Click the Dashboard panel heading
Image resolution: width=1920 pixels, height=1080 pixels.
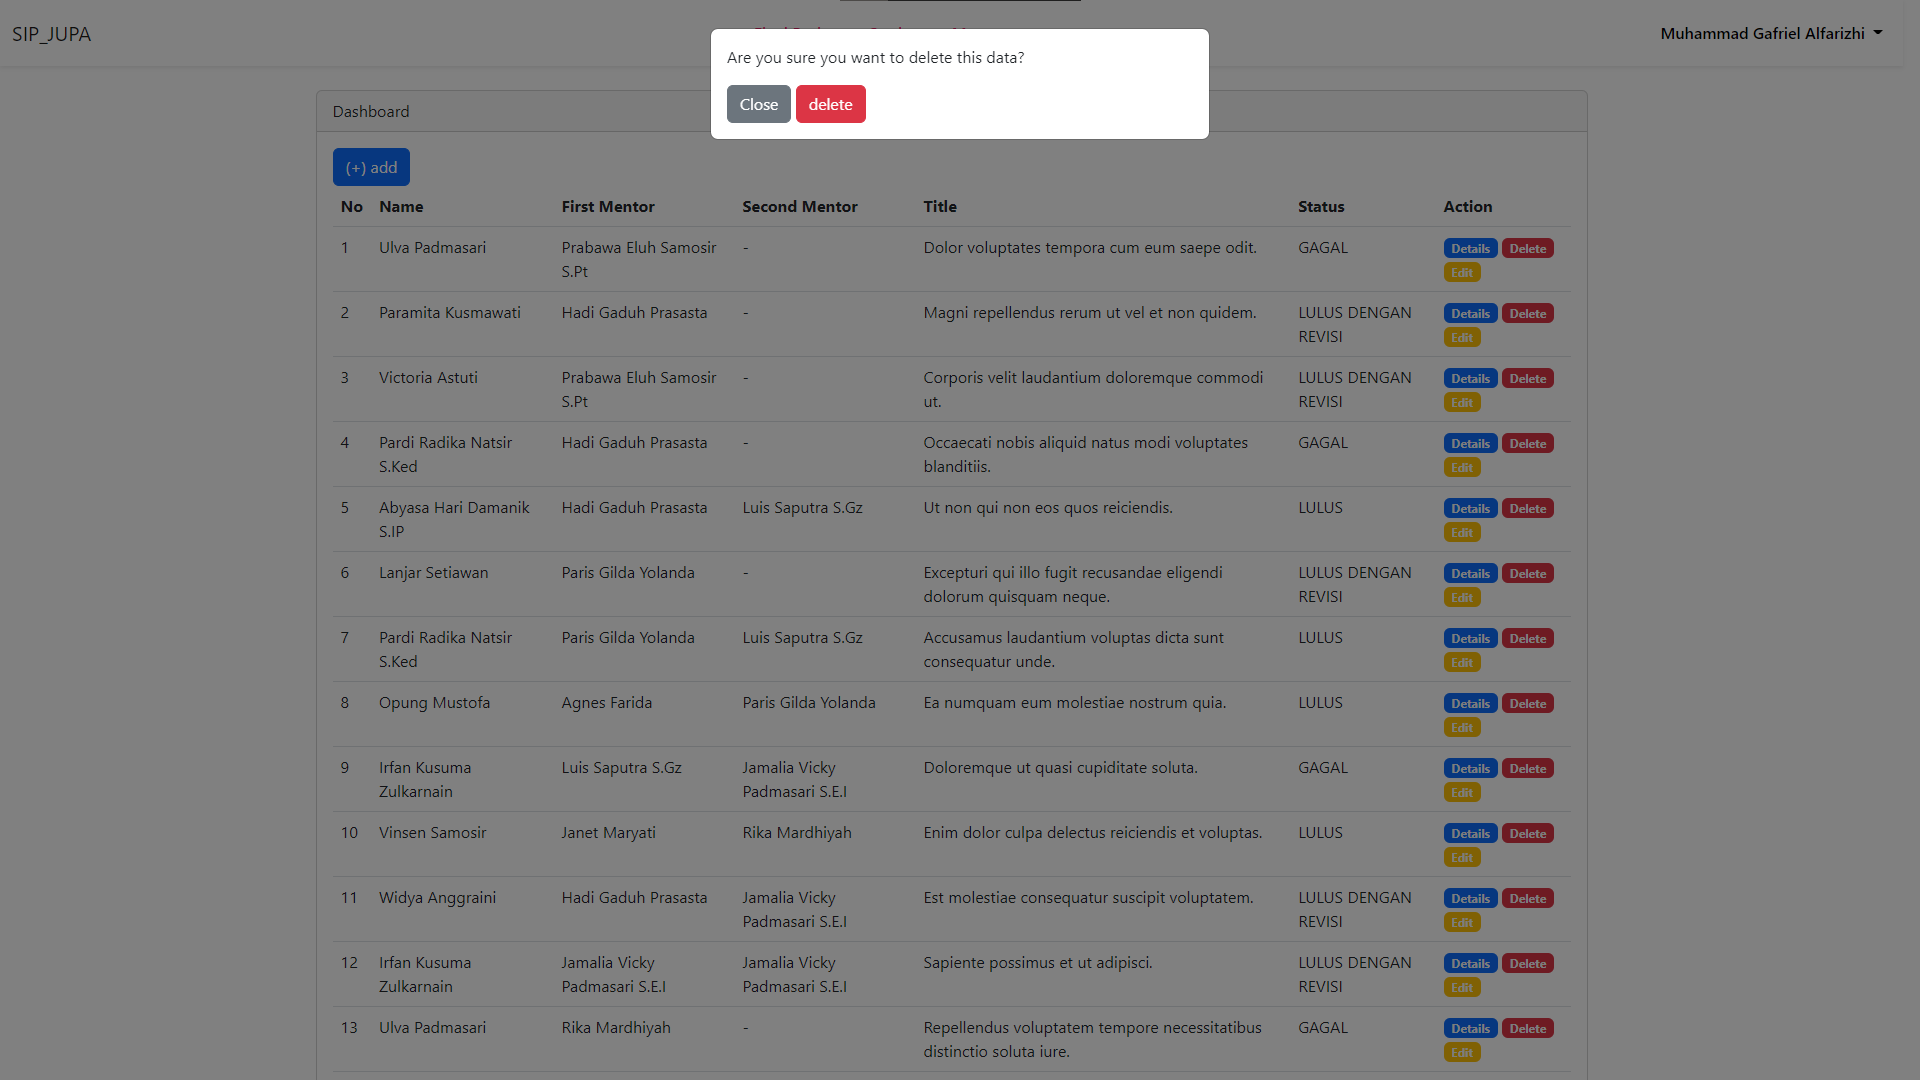coord(371,111)
